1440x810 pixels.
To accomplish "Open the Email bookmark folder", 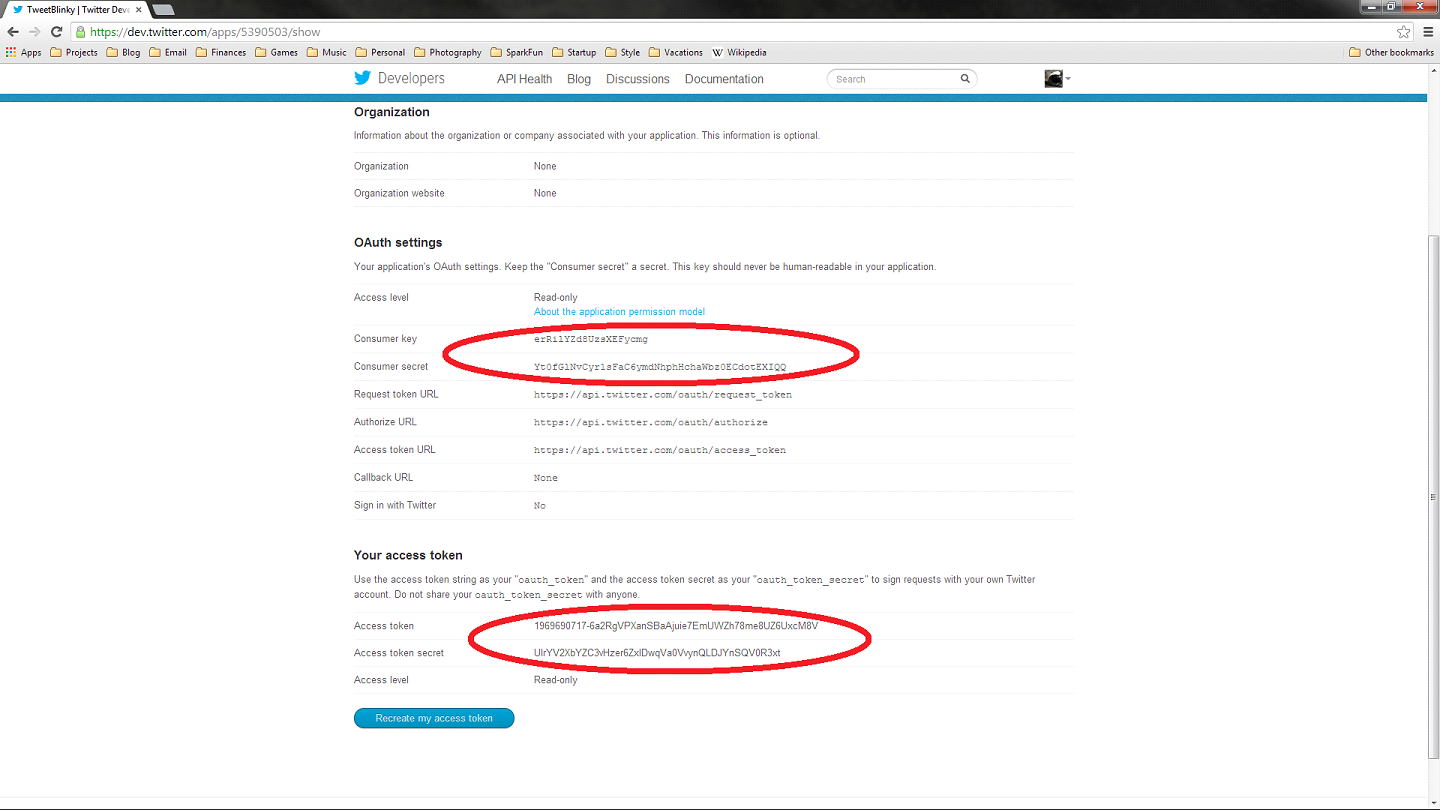I will (x=168, y=52).
